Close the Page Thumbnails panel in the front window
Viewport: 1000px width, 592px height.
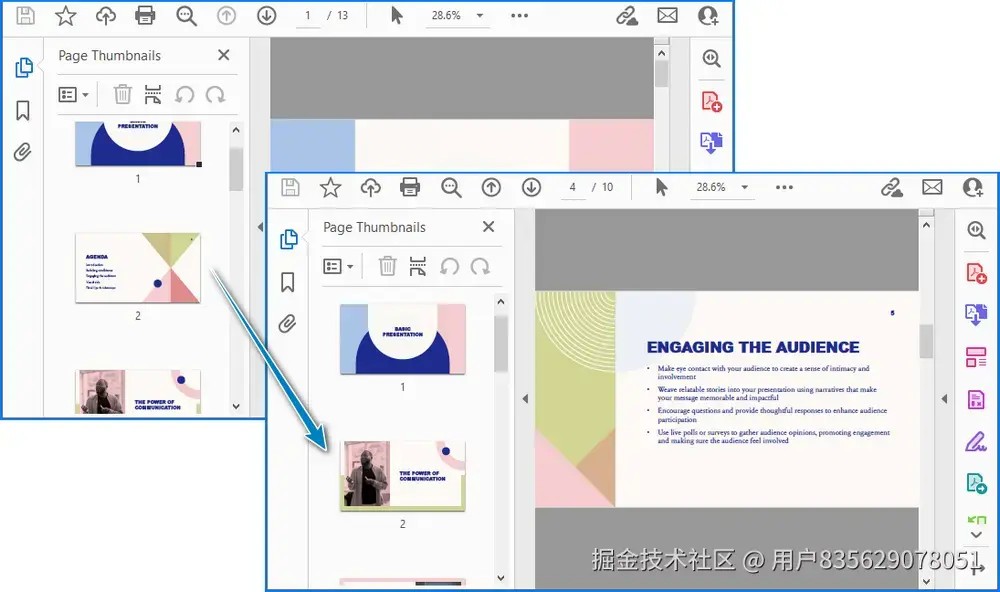pyautogui.click(x=488, y=227)
